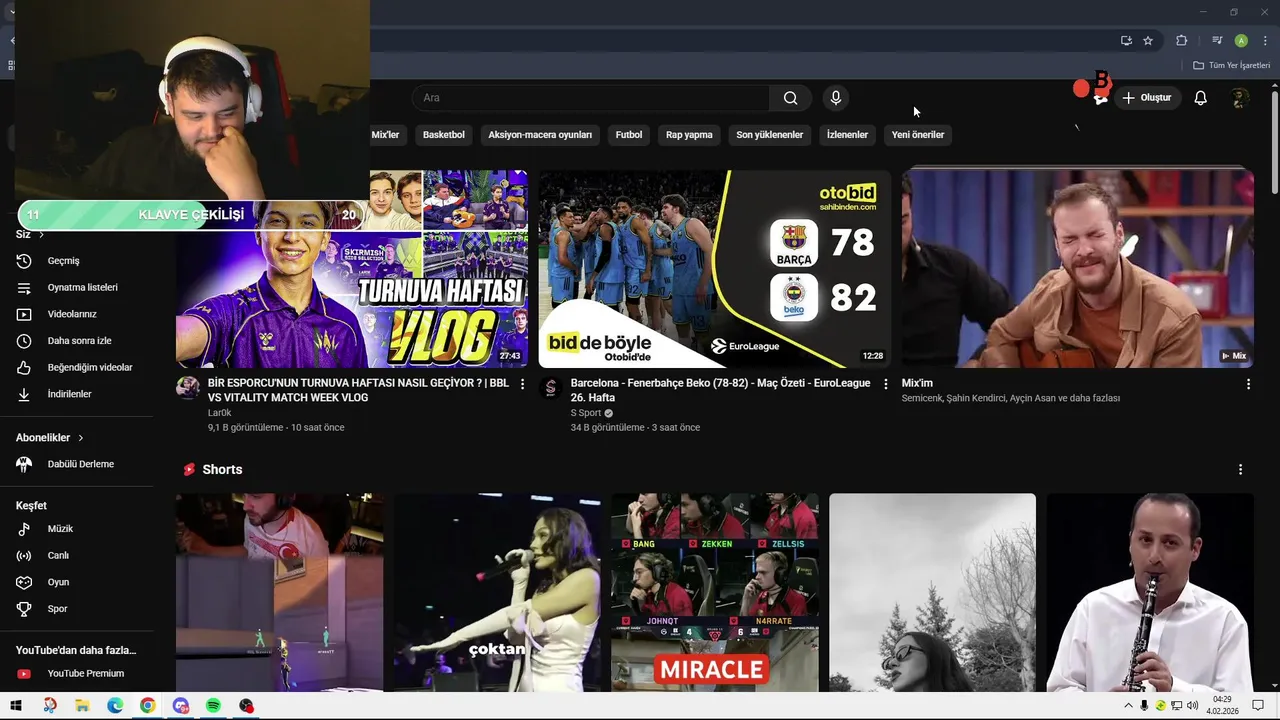Go to Lar0k channel name link
The image size is (1280, 720).
coord(220,413)
